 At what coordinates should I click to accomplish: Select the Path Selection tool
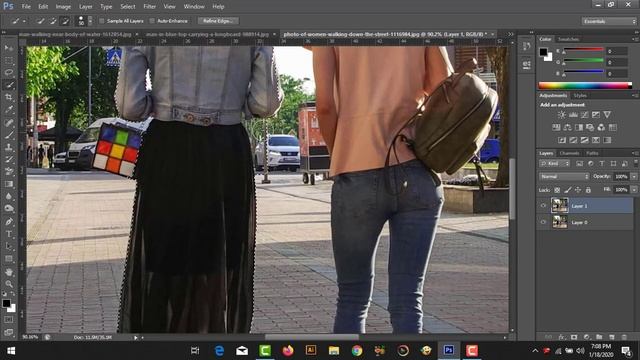(x=9, y=247)
